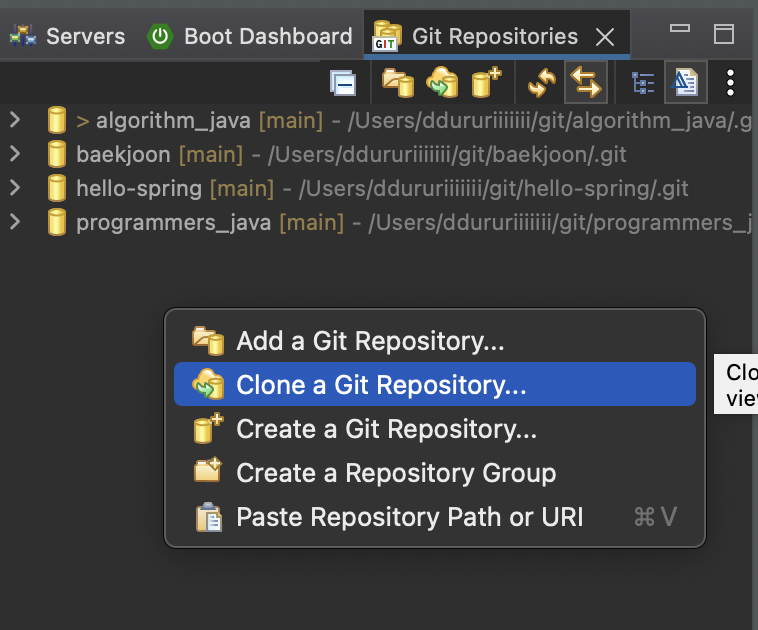
Task: Expand the algorithm_java repository
Action: click(15, 119)
